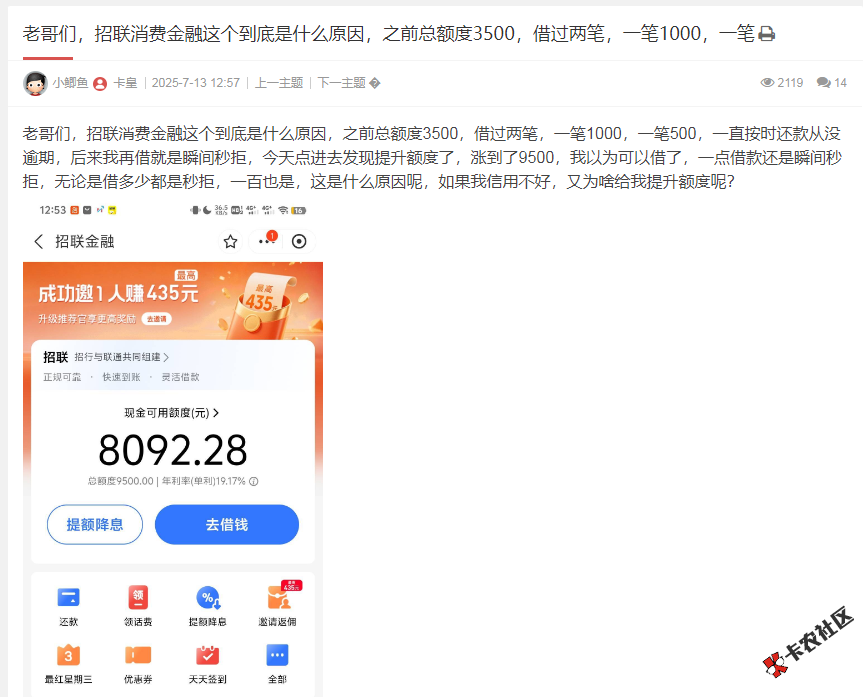Image resolution: width=863 pixels, height=697 pixels.
Task: Open the 卡皇 user rank link
Action: coord(125,83)
